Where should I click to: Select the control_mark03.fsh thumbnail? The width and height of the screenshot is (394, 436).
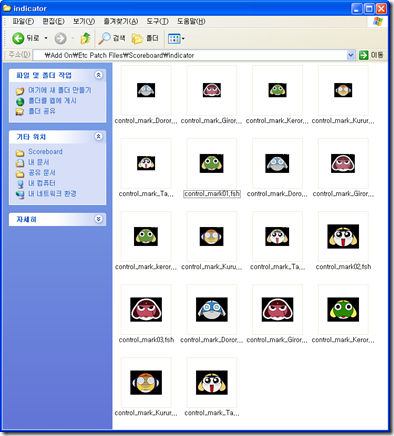146,309
